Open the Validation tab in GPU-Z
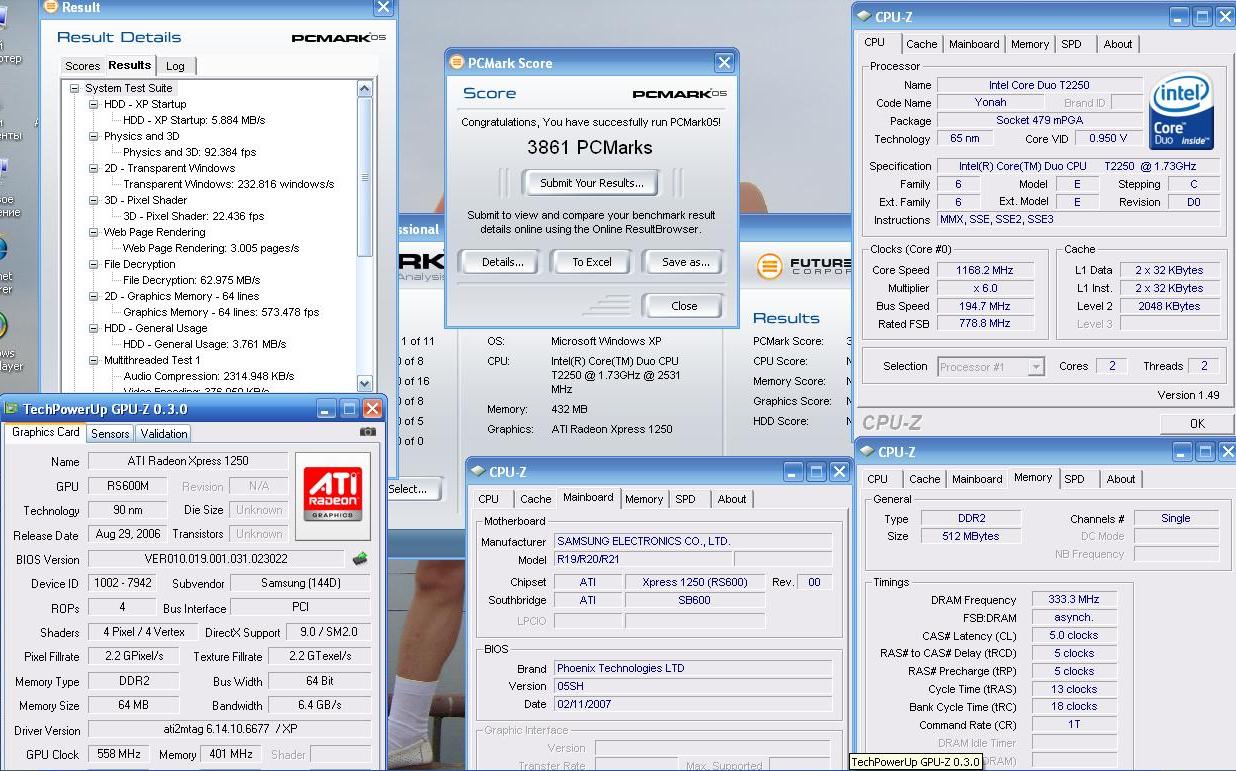 point(164,433)
